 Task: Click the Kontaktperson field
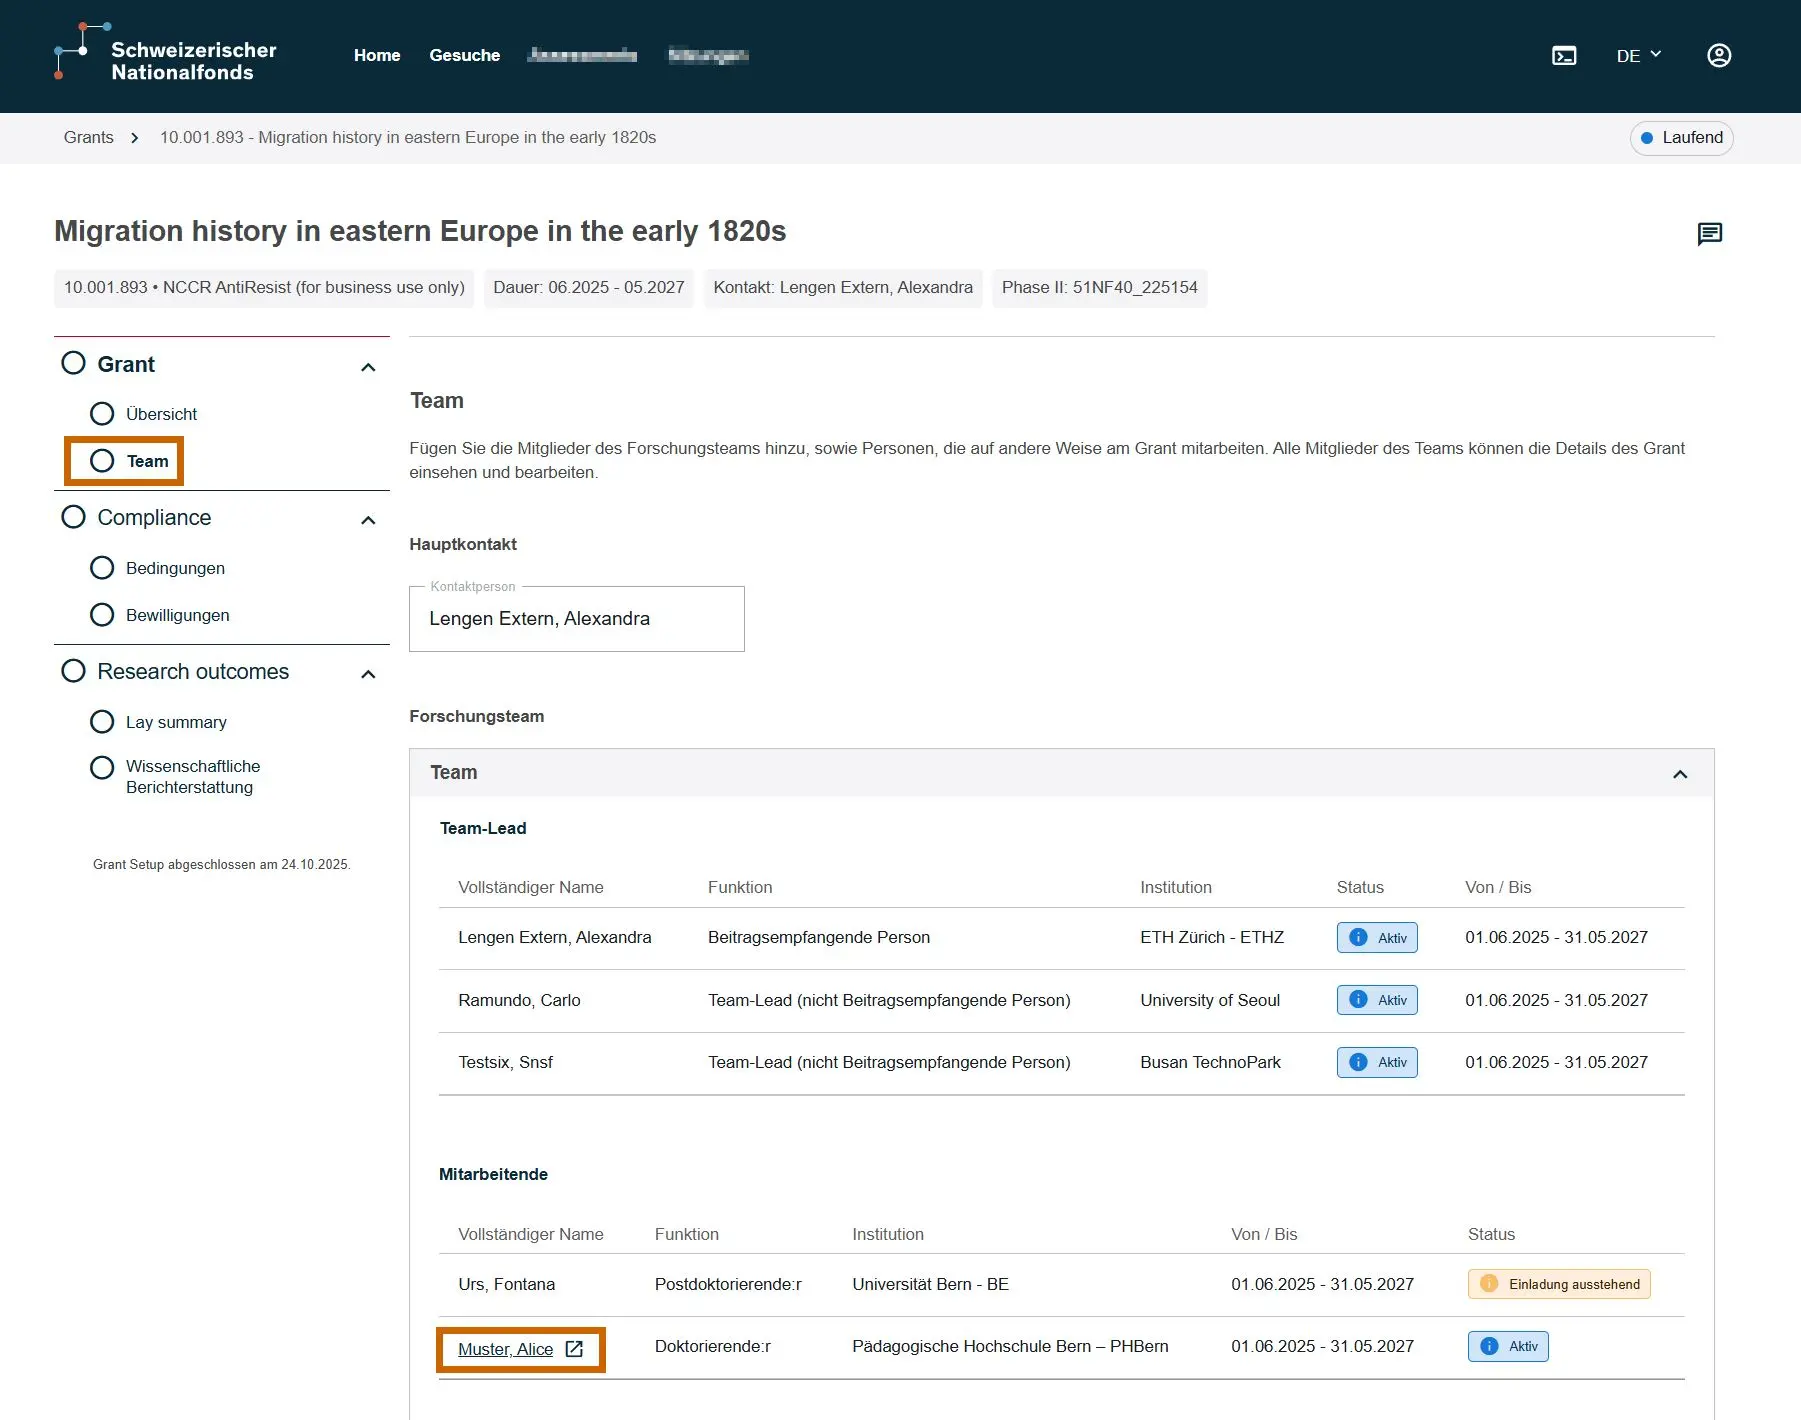pyautogui.click(x=577, y=619)
